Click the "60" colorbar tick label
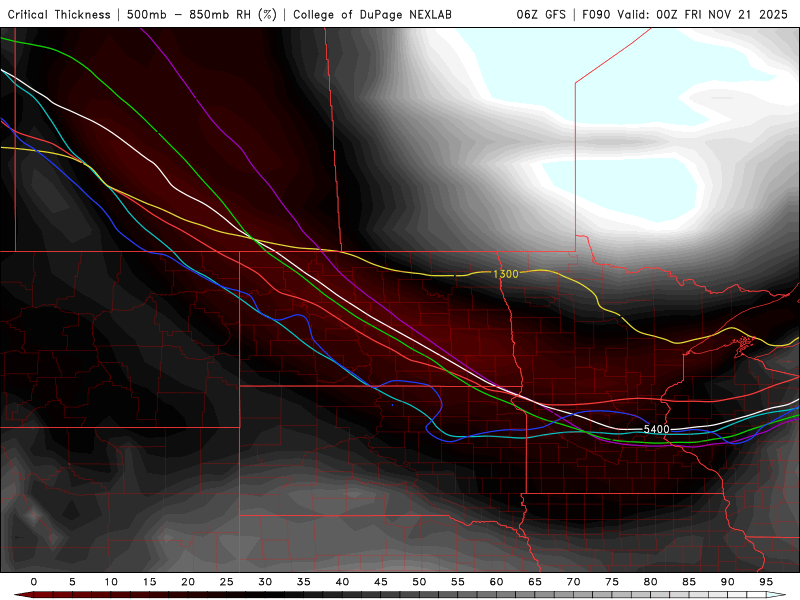Image resolution: width=800 pixels, height=600 pixels. 496,582
